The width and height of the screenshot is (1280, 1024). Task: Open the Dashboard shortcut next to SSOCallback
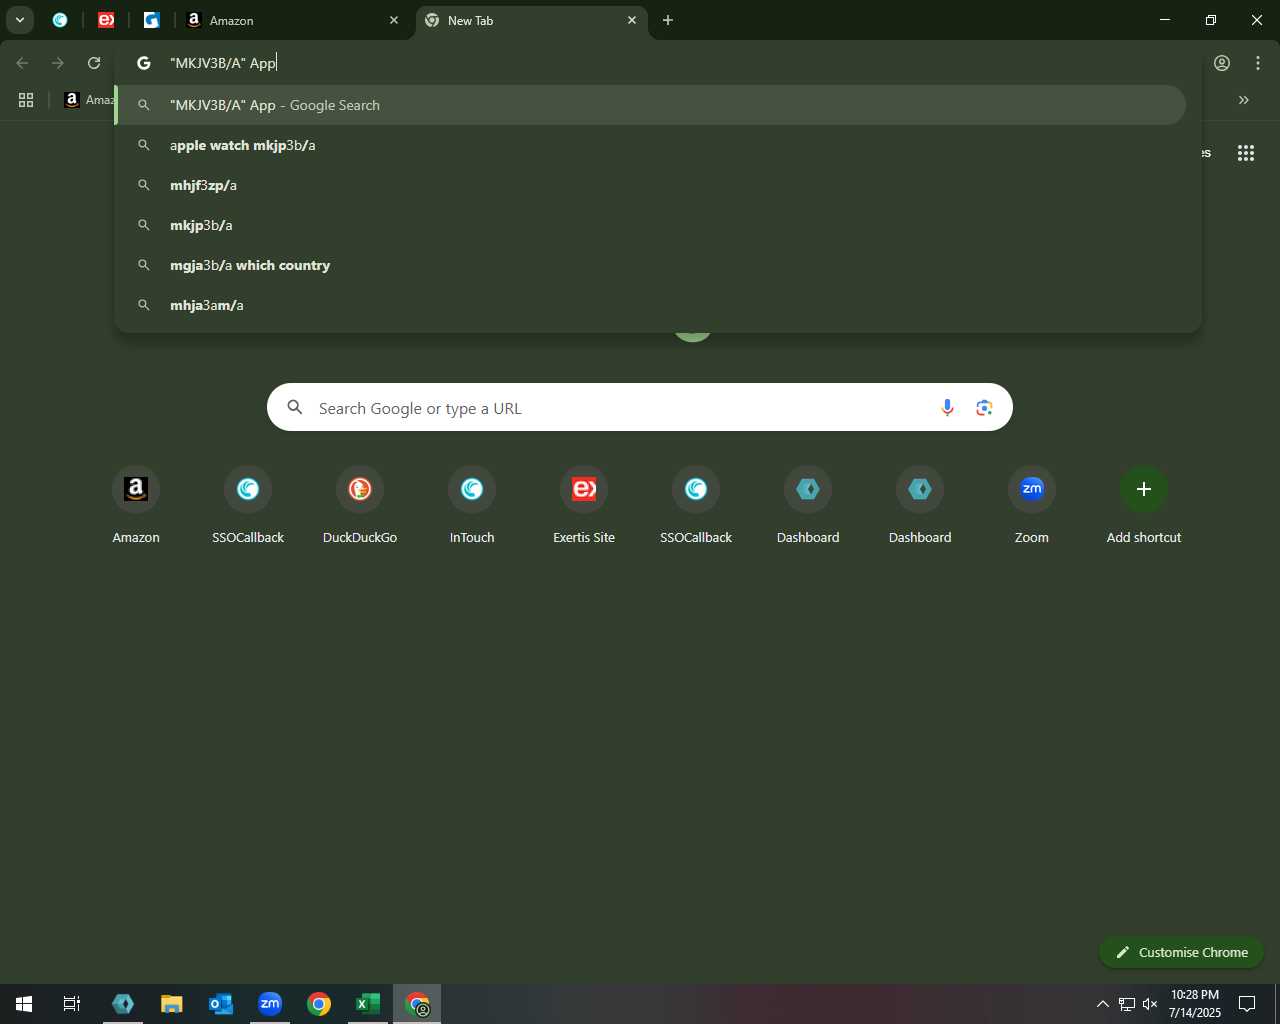pos(808,506)
